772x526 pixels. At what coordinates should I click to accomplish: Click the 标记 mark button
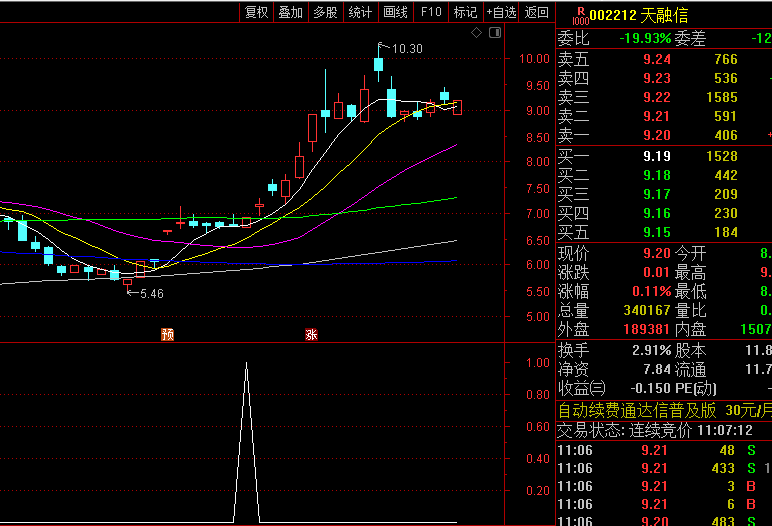coord(465,12)
